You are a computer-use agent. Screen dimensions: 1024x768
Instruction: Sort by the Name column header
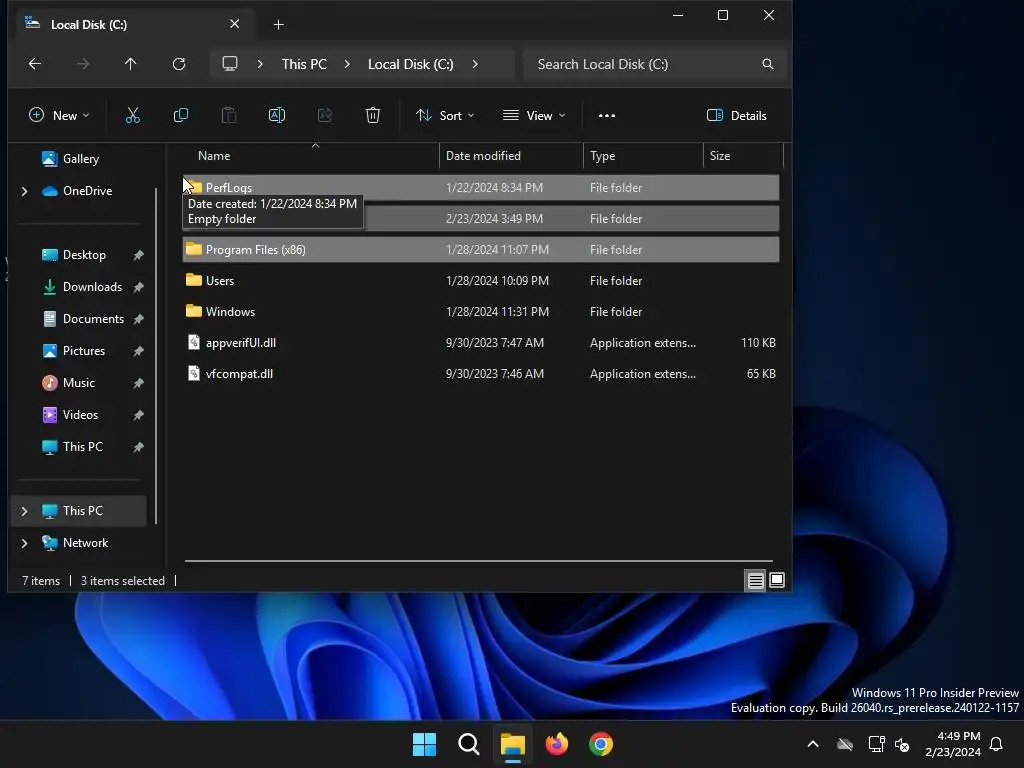(214, 156)
